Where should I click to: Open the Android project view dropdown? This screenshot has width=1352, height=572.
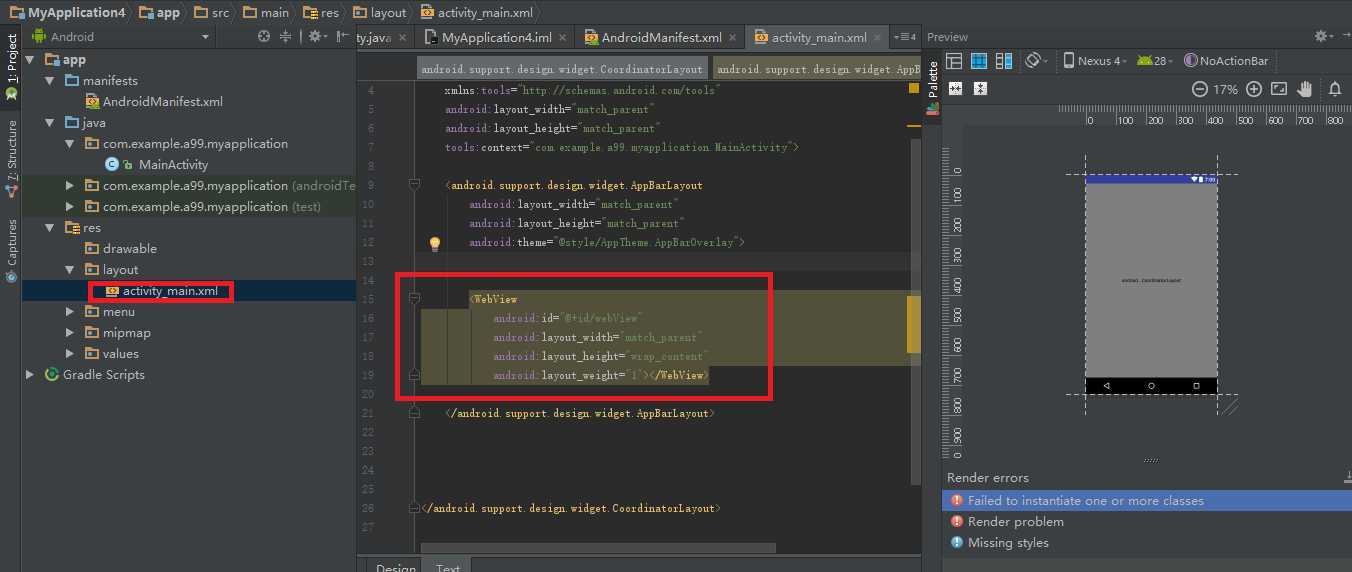(122, 36)
